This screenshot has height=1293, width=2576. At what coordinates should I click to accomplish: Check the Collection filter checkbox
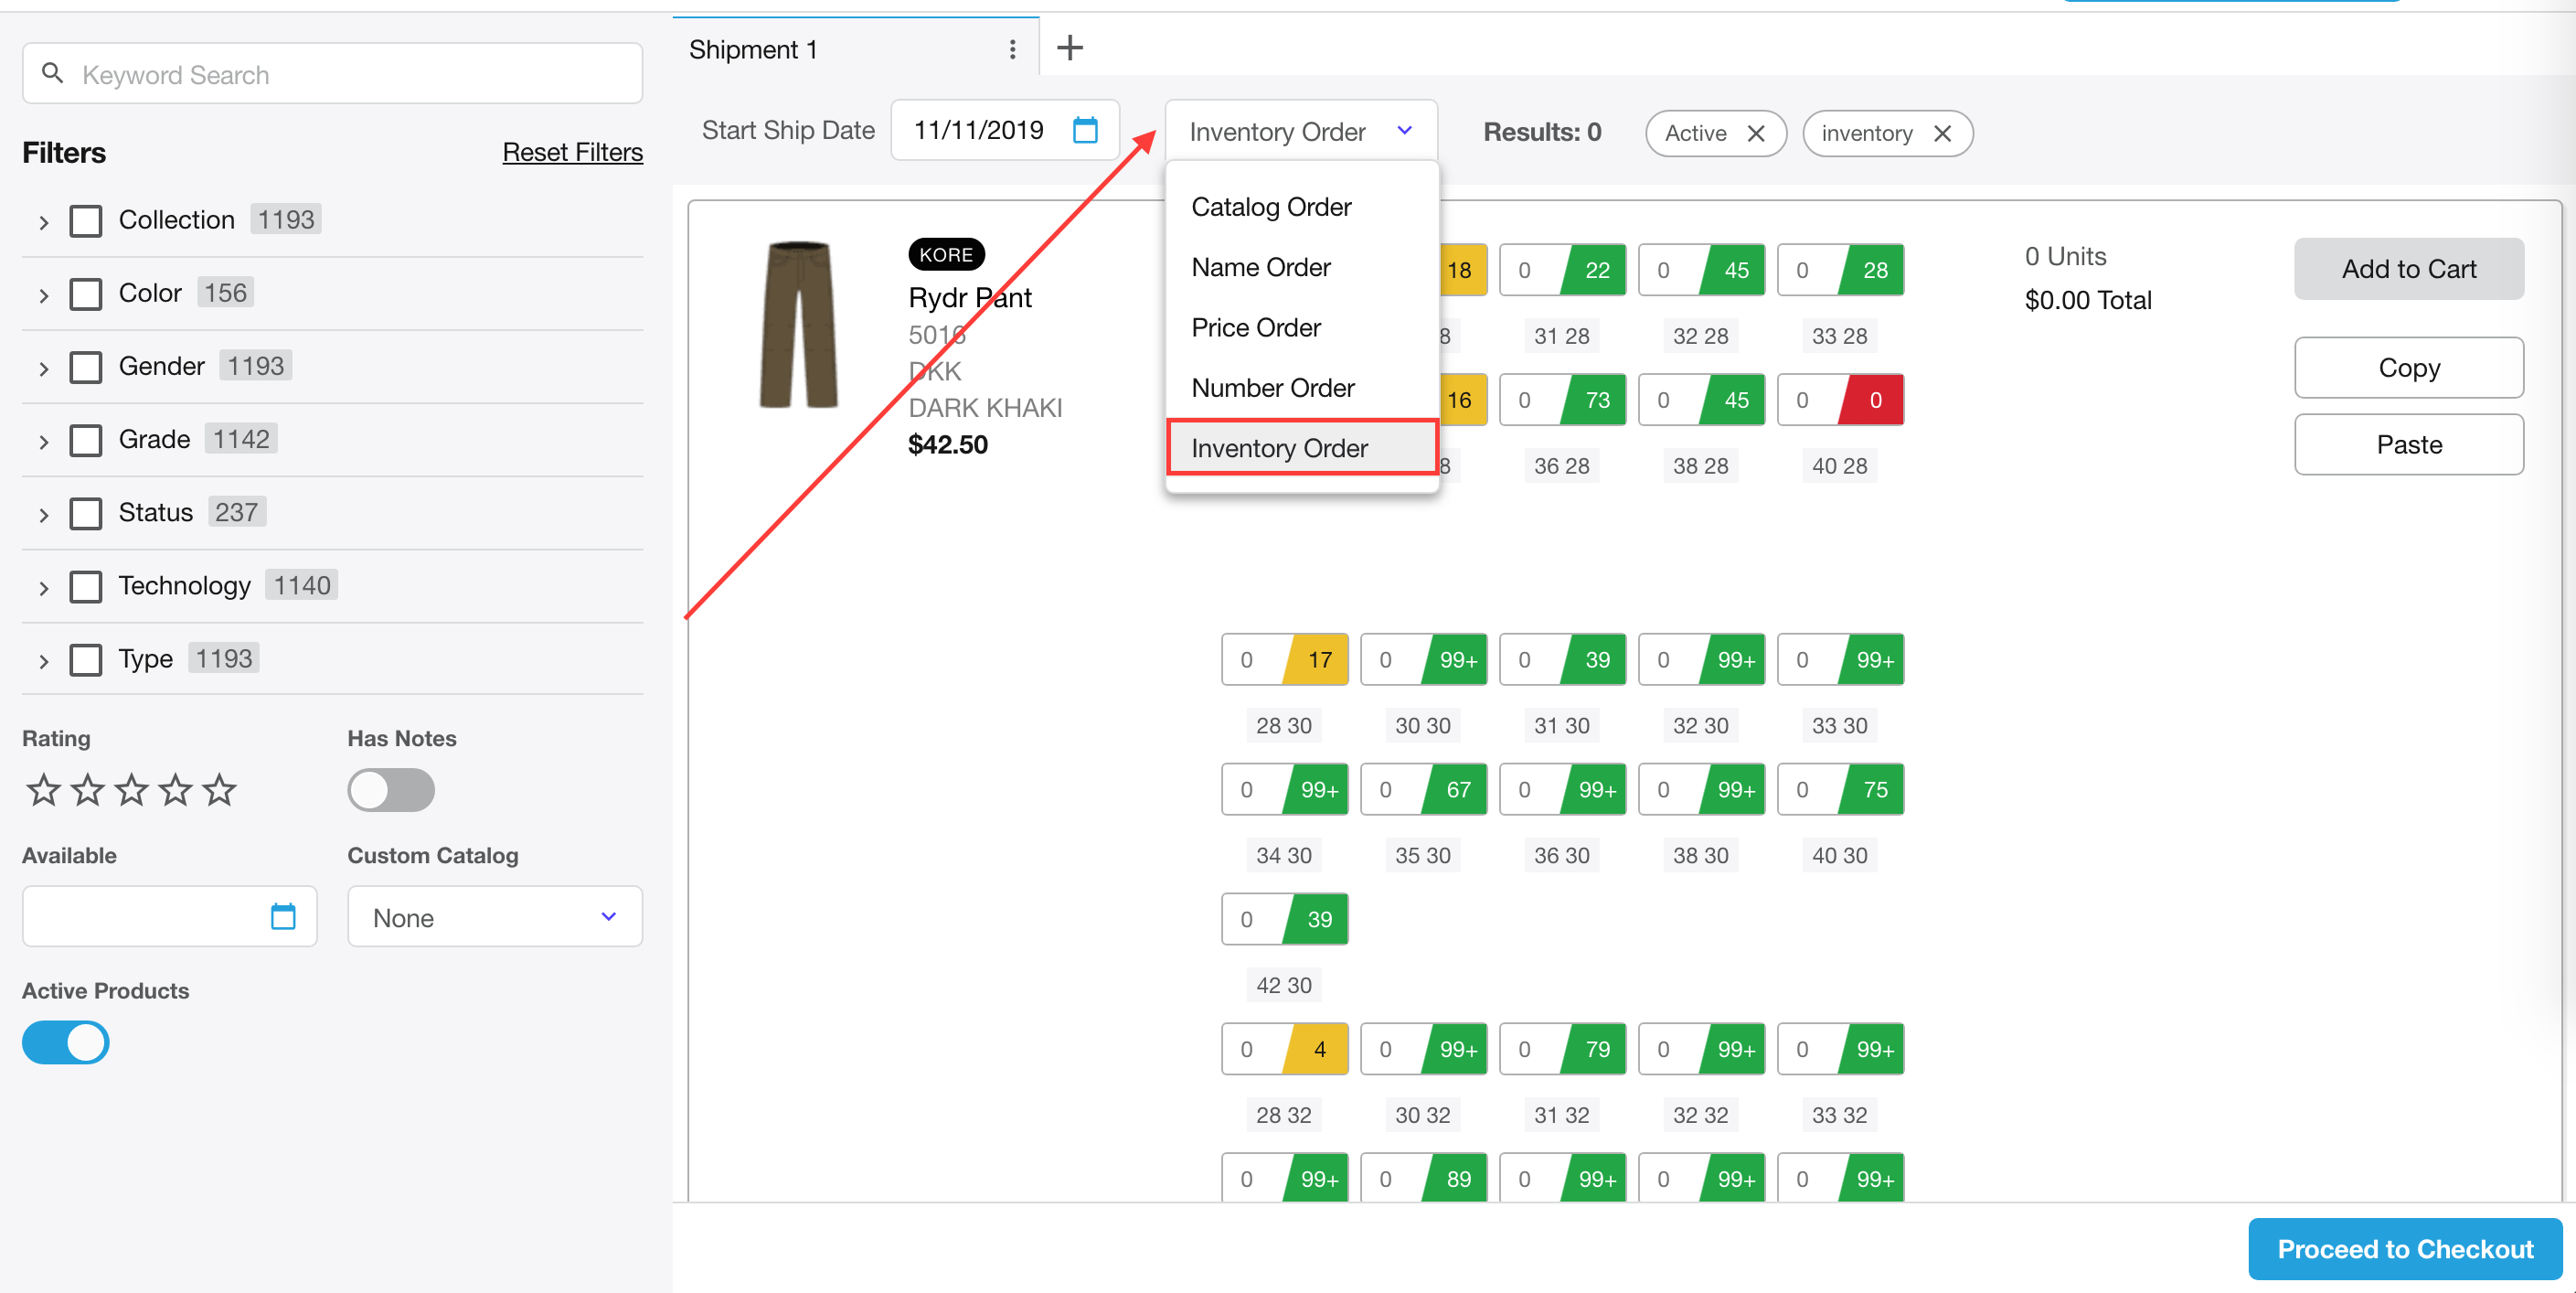click(86, 220)
